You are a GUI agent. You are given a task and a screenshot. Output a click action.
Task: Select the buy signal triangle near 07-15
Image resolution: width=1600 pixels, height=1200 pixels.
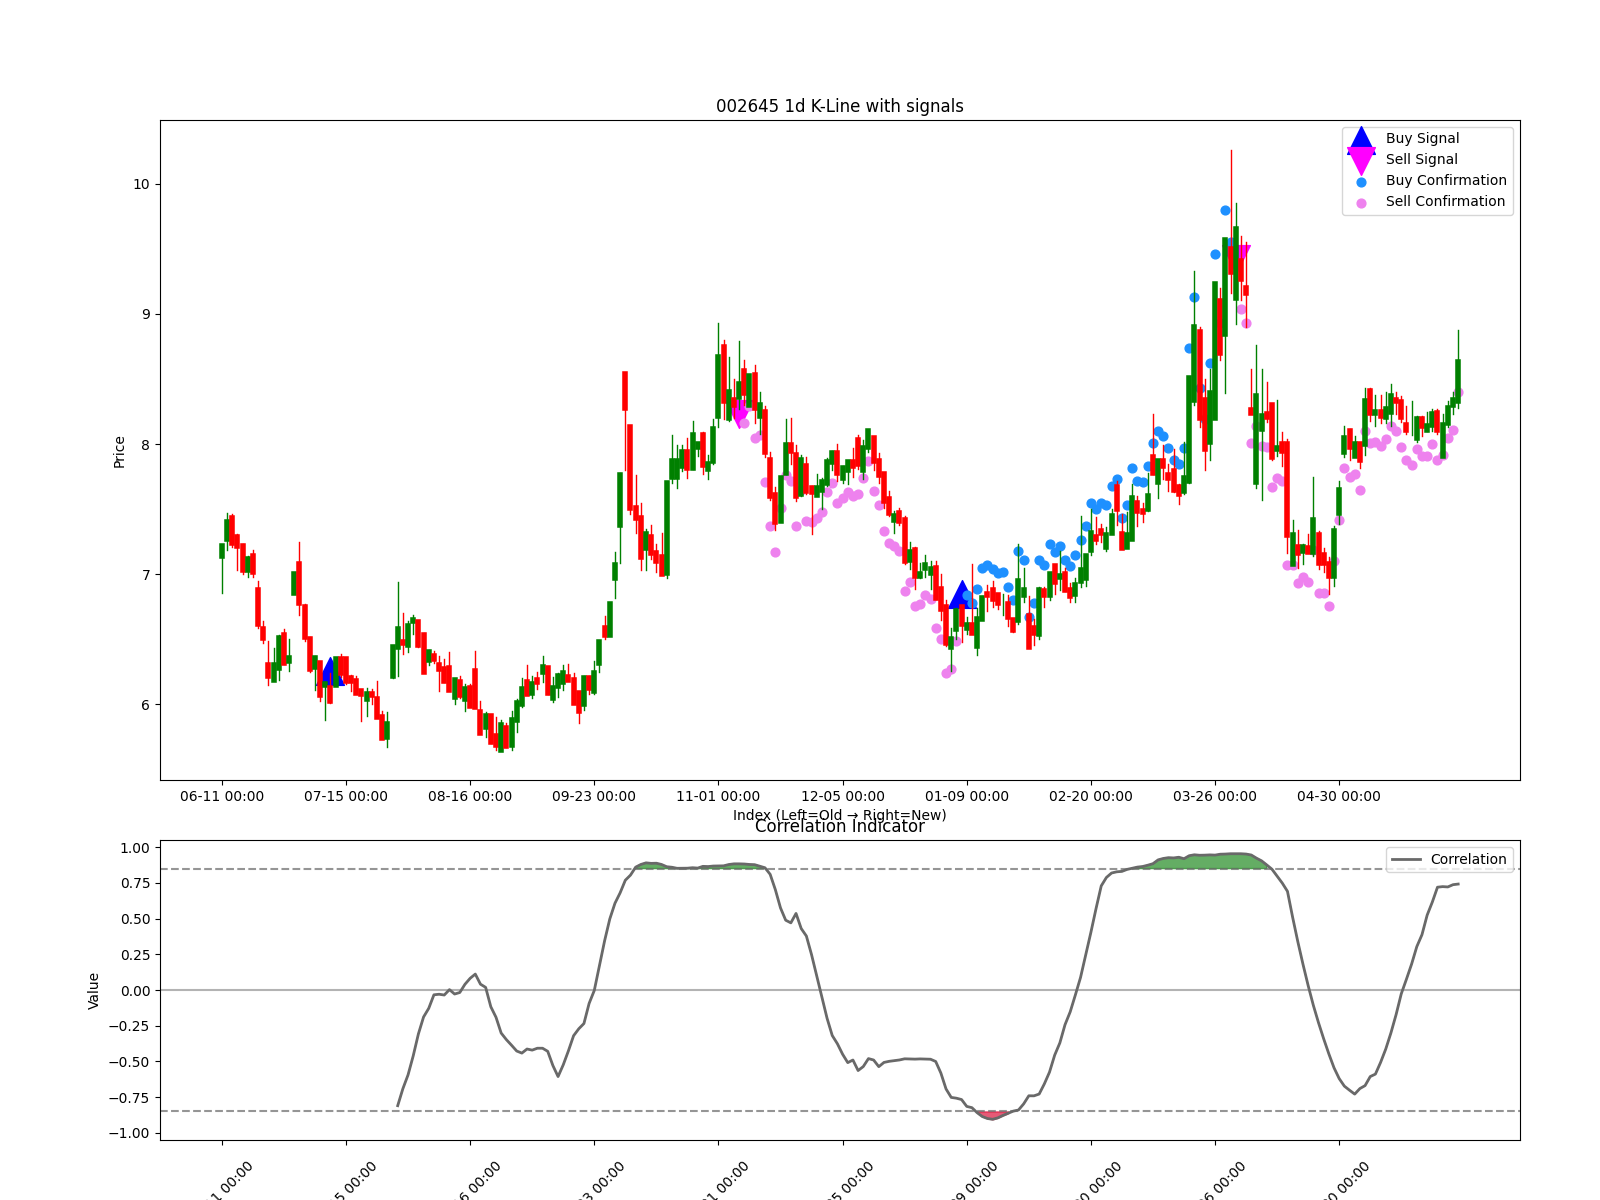330,671
